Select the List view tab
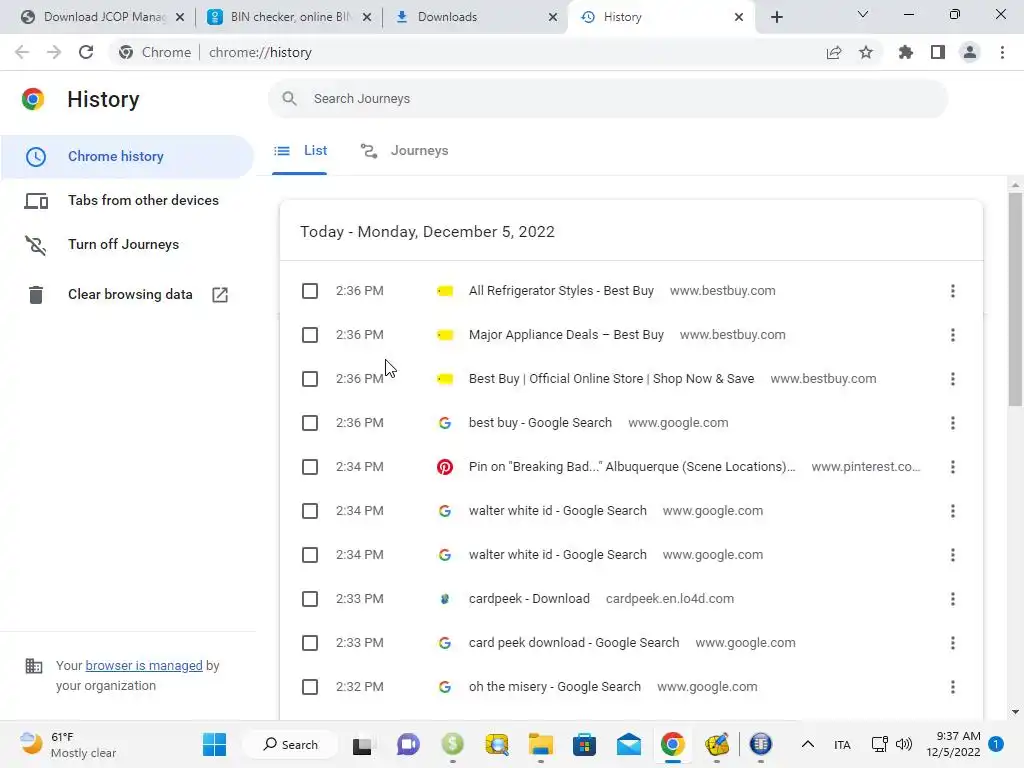This screenshot has width=1024, height=768. click(300, 151)
